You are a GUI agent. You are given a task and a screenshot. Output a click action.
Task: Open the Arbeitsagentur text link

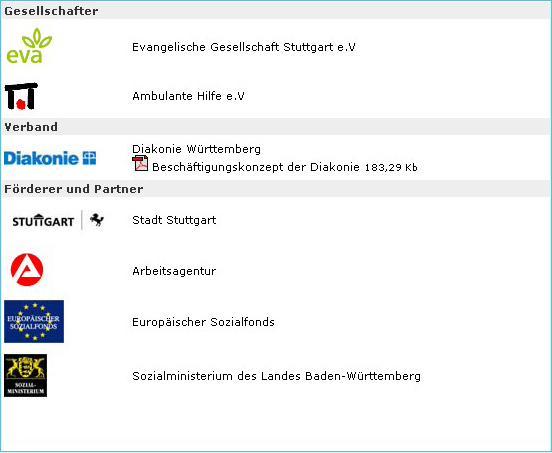174,271
